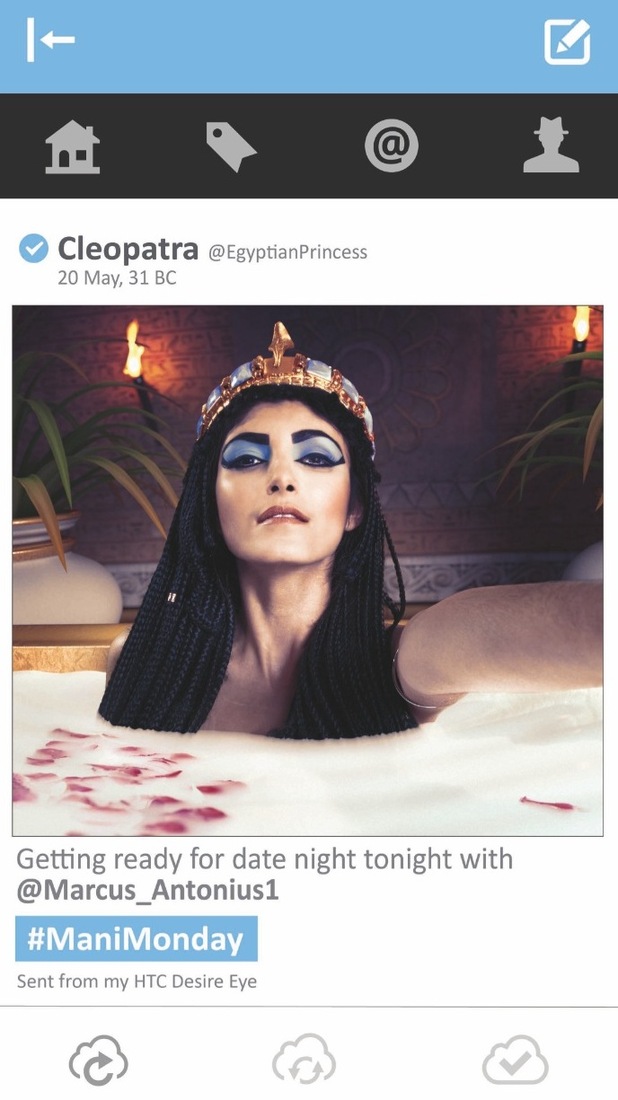Open Cleopatra's profile name
The image size is (618, 1100).
[x=128, y=248]
